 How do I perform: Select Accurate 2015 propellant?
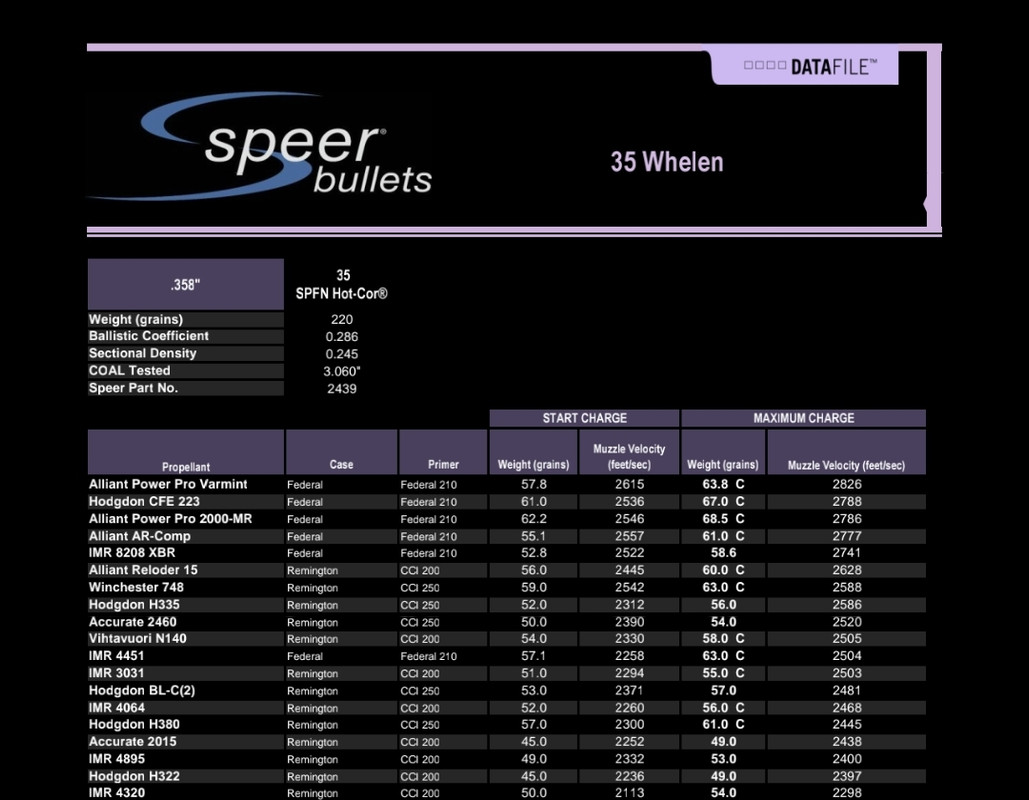(133, 742)
